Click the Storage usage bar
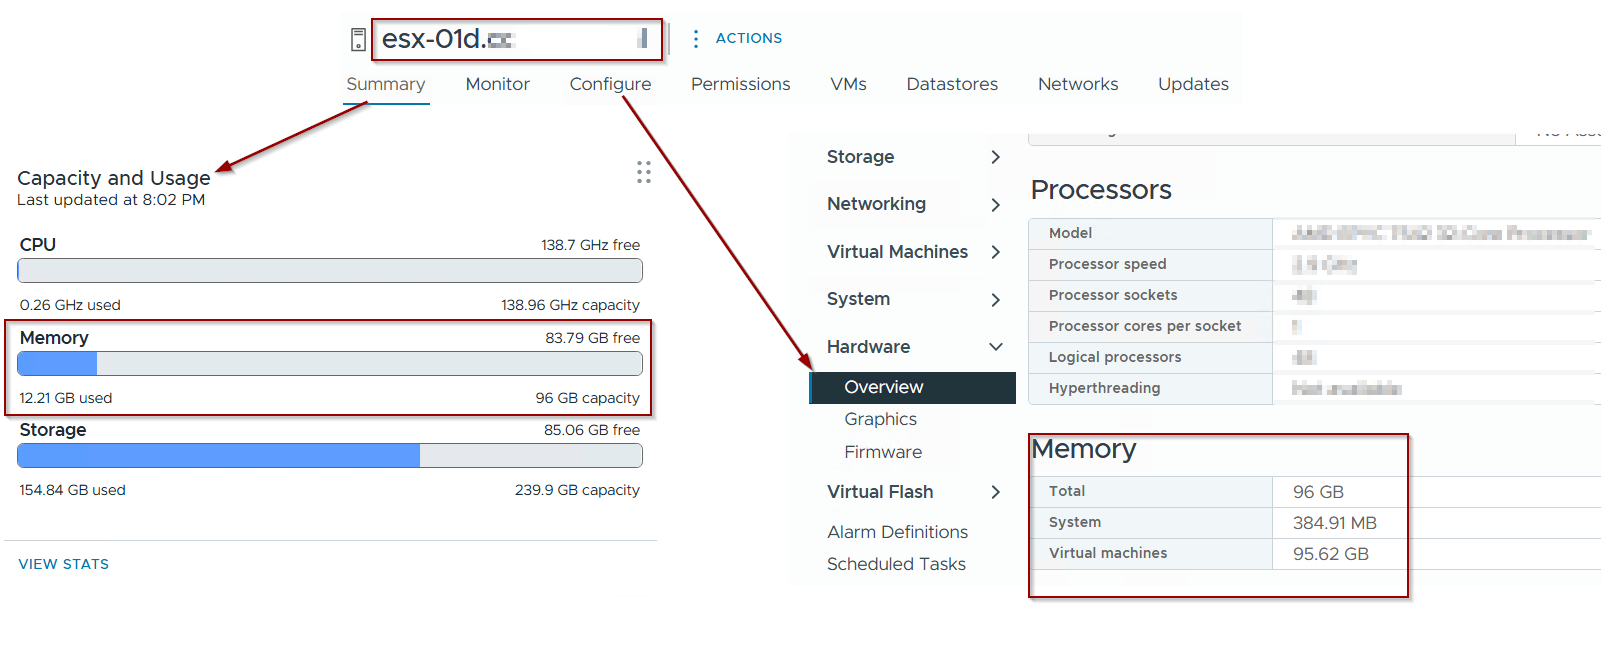The image size is (1608, 658). point(330,456)
